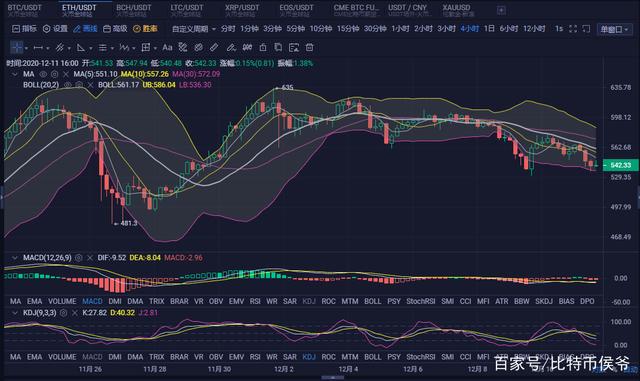Open the 指标 indicators menu
Viewport: 640px width, 381px height.
point(24,29)
